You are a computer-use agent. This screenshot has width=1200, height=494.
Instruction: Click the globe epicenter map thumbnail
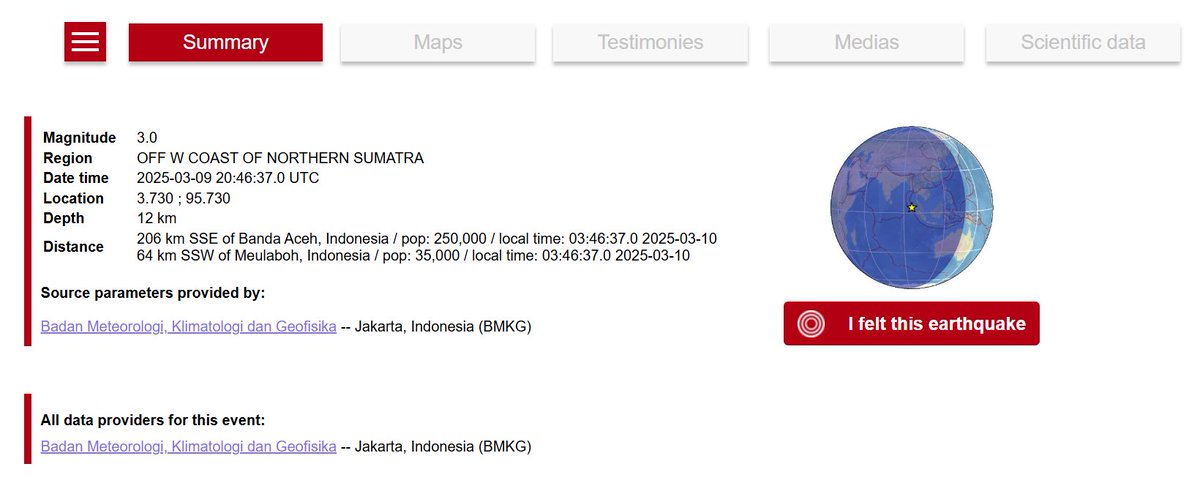pyautogui.click(x=913, y=208)
